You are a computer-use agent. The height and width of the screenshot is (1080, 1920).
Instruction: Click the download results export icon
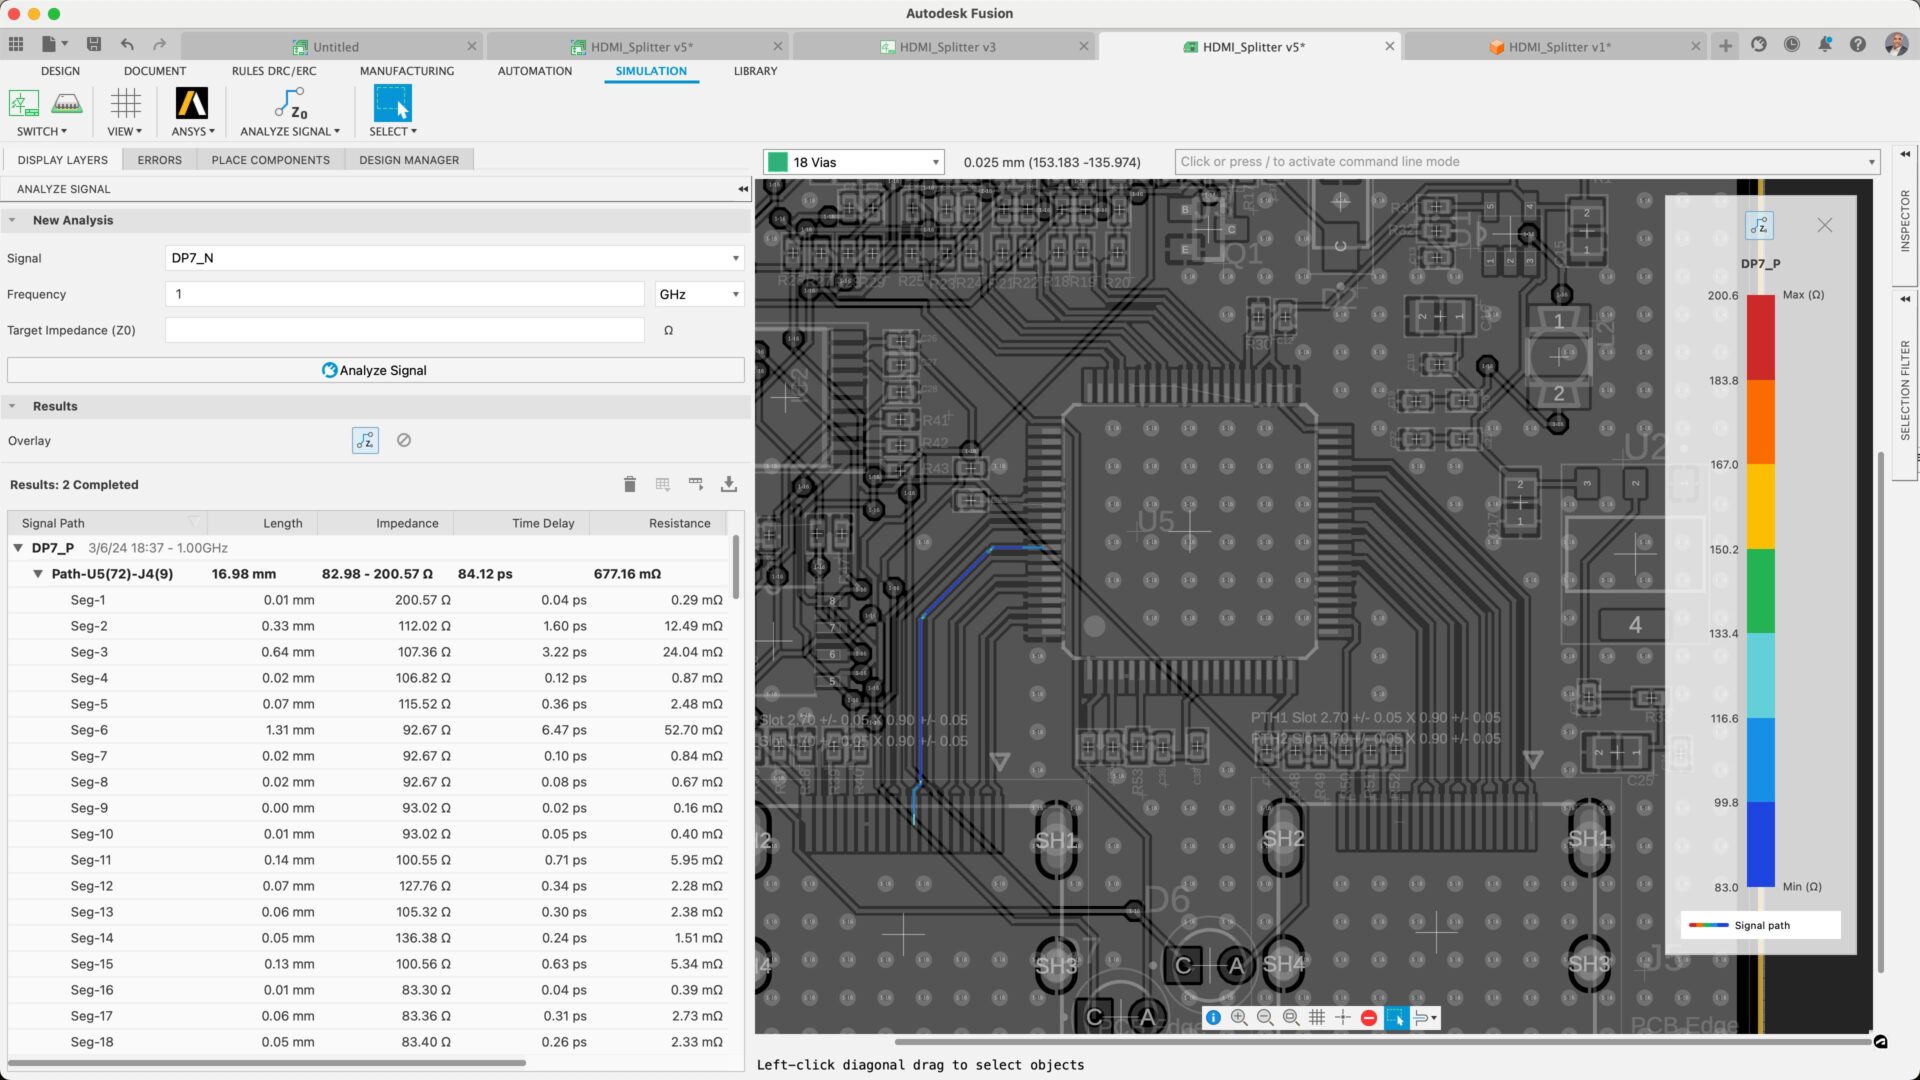click(729, 485)
